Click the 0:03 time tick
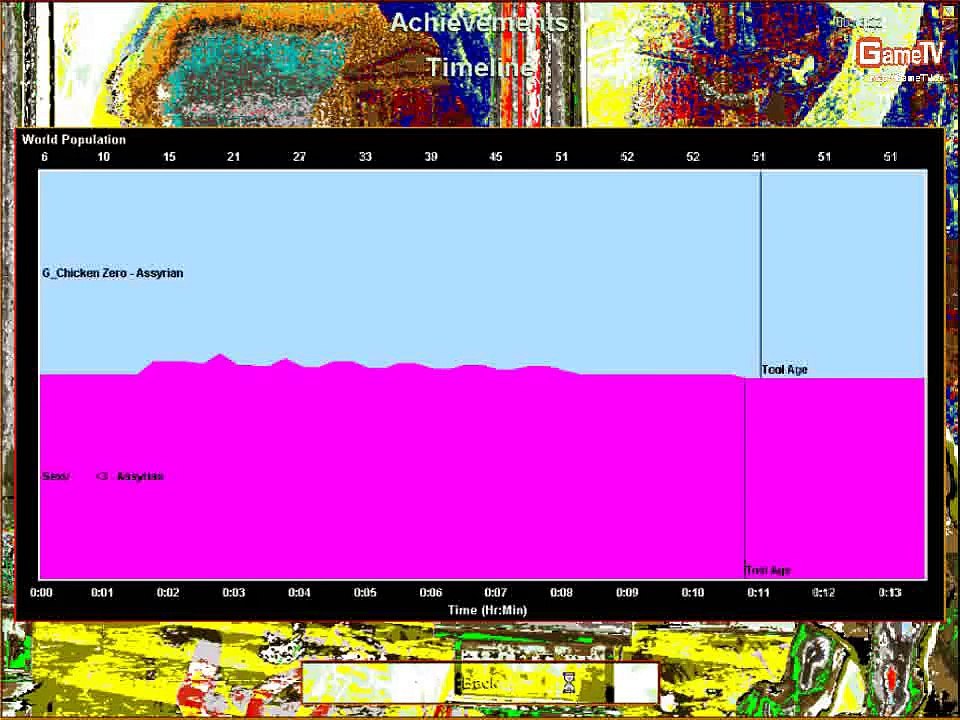 click(x=234, y=593)
